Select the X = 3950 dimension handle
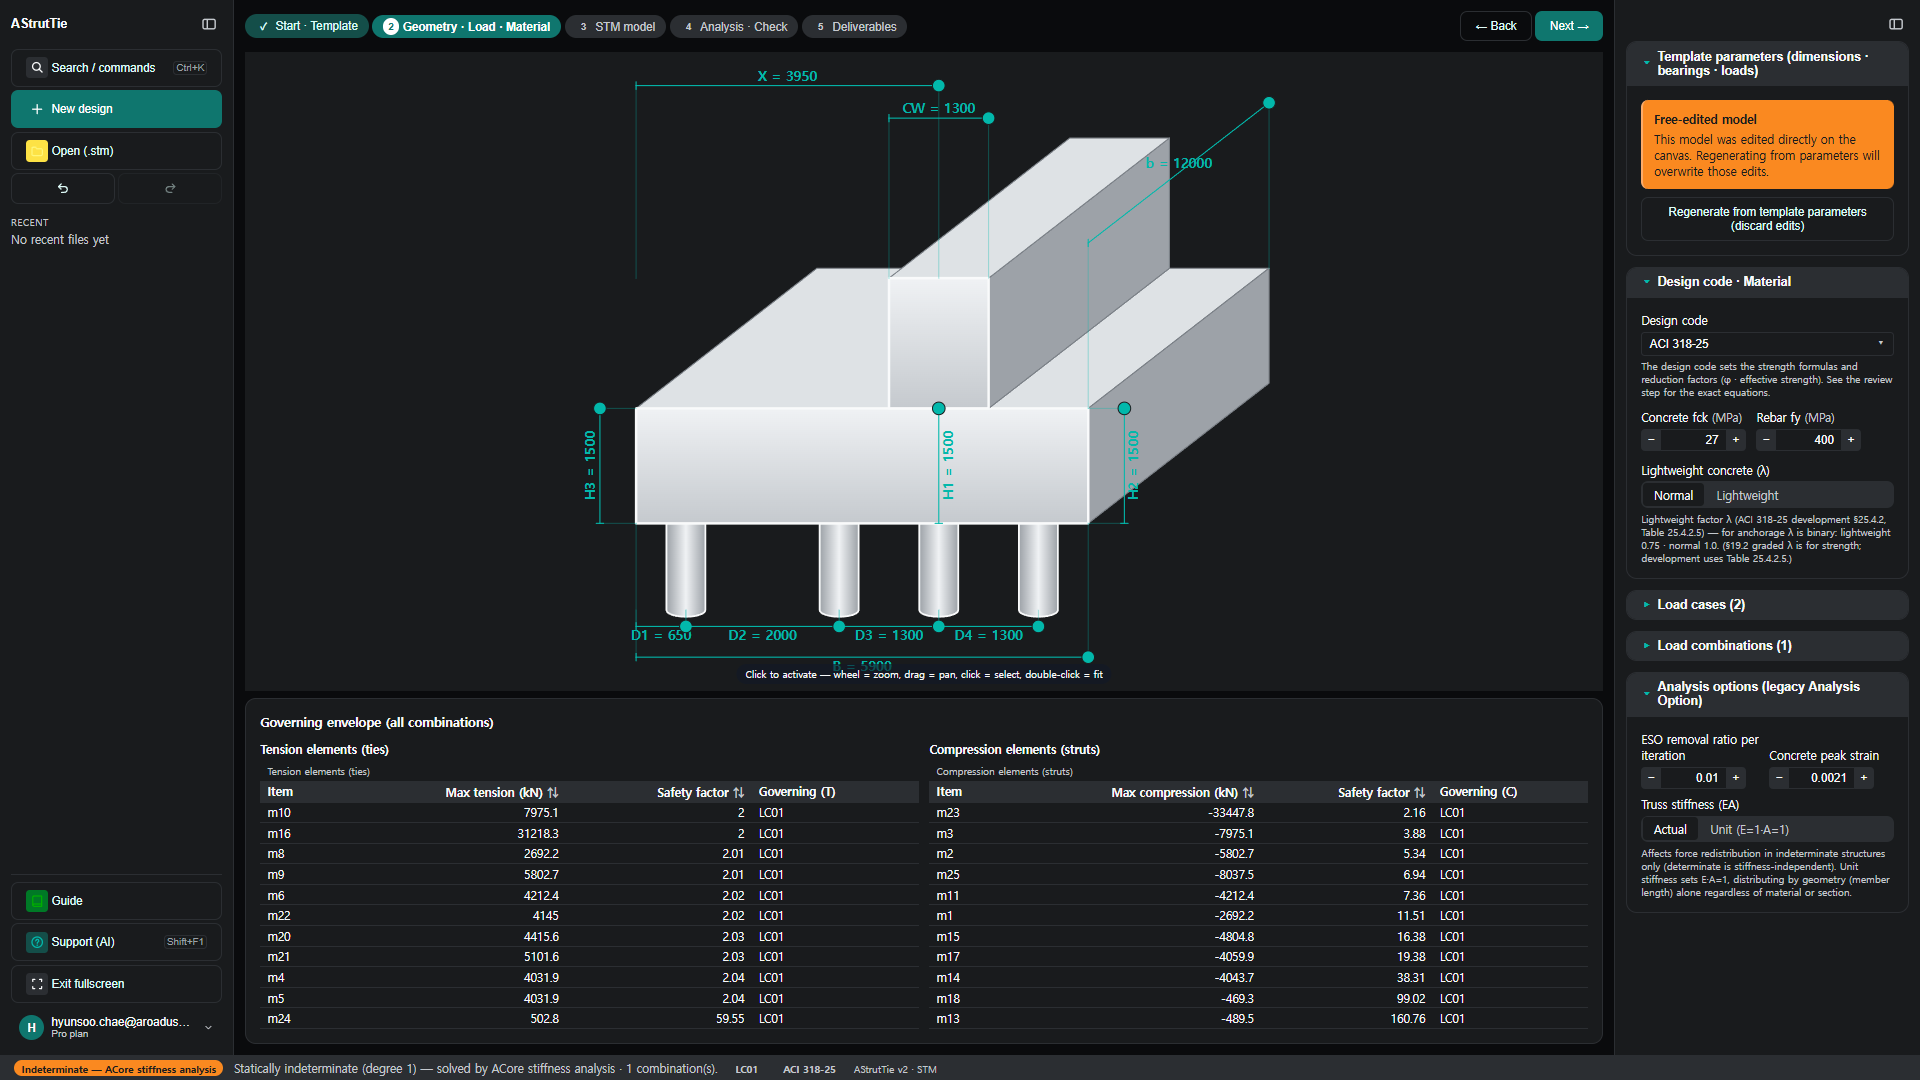Viewport: 1920px width, 1080px height. (938, 86)
